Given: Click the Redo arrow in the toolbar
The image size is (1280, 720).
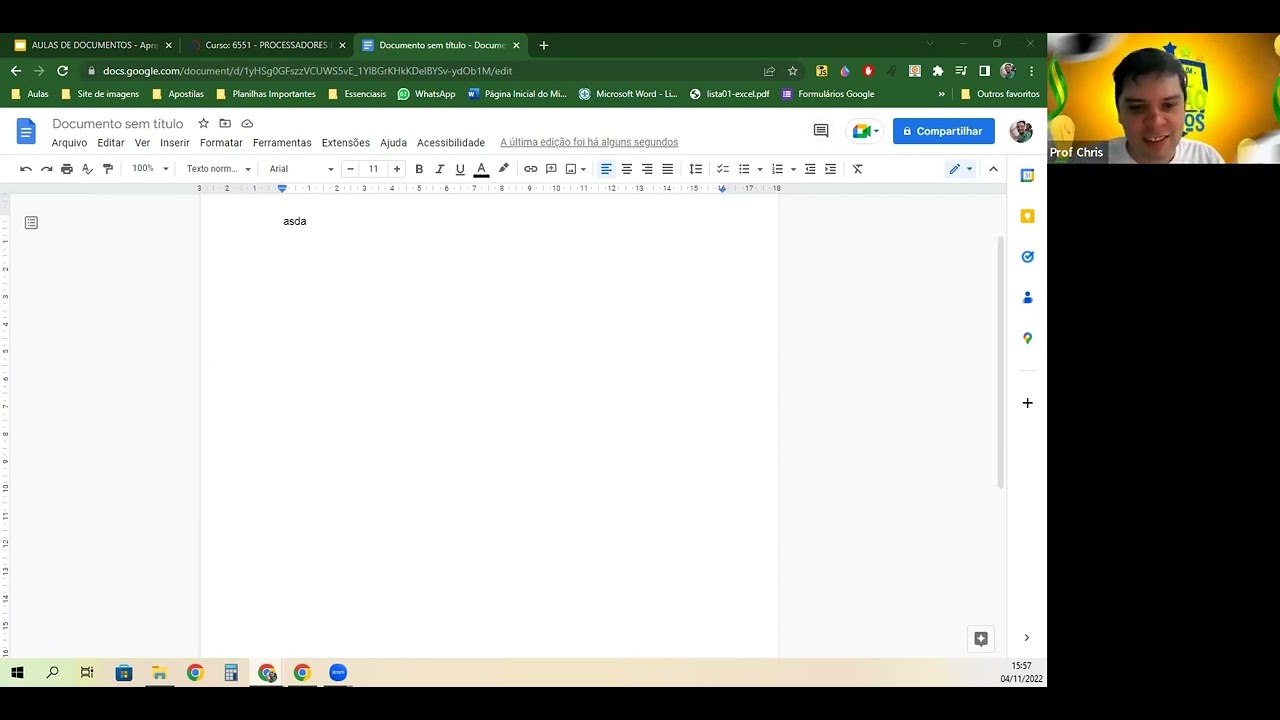Looking at the screenshot, I should tap(46, 169).
